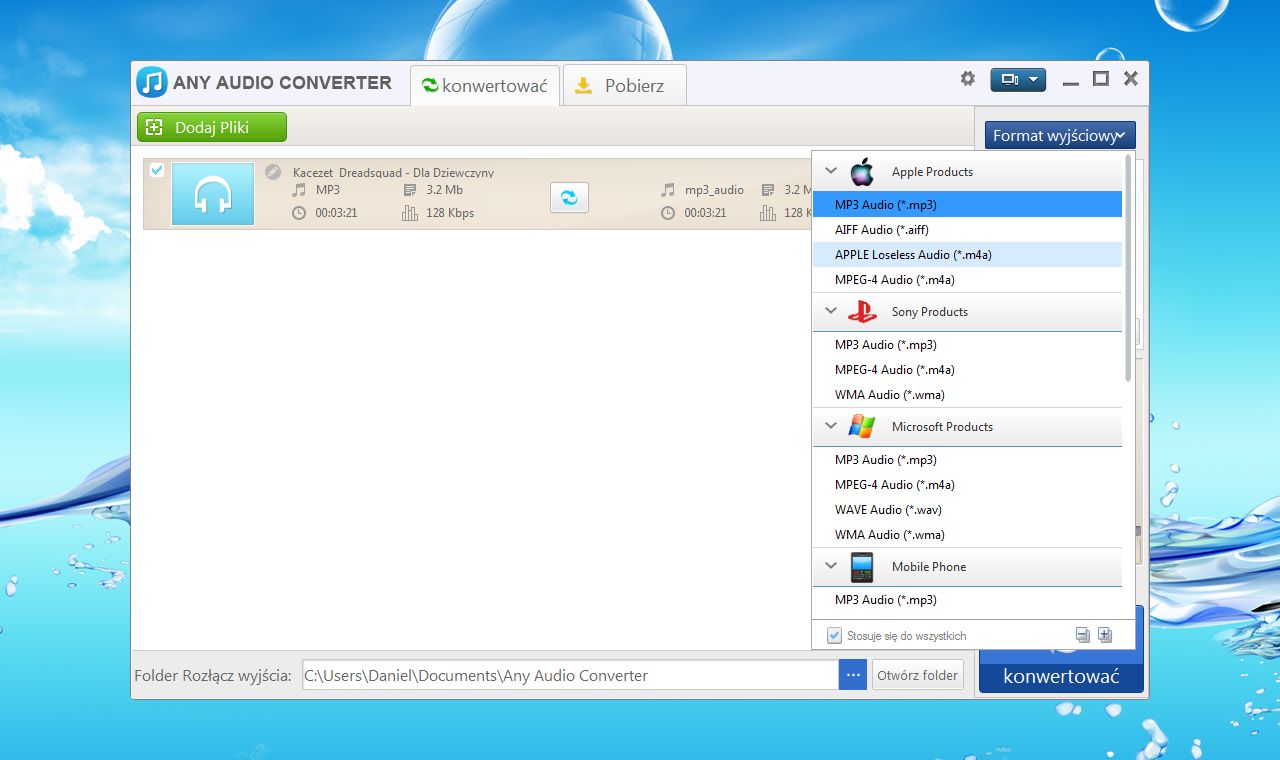Click the source 3.2 Mb file size icon
The width and height of the screenshot is (1280, 760).
pos(410,190)
